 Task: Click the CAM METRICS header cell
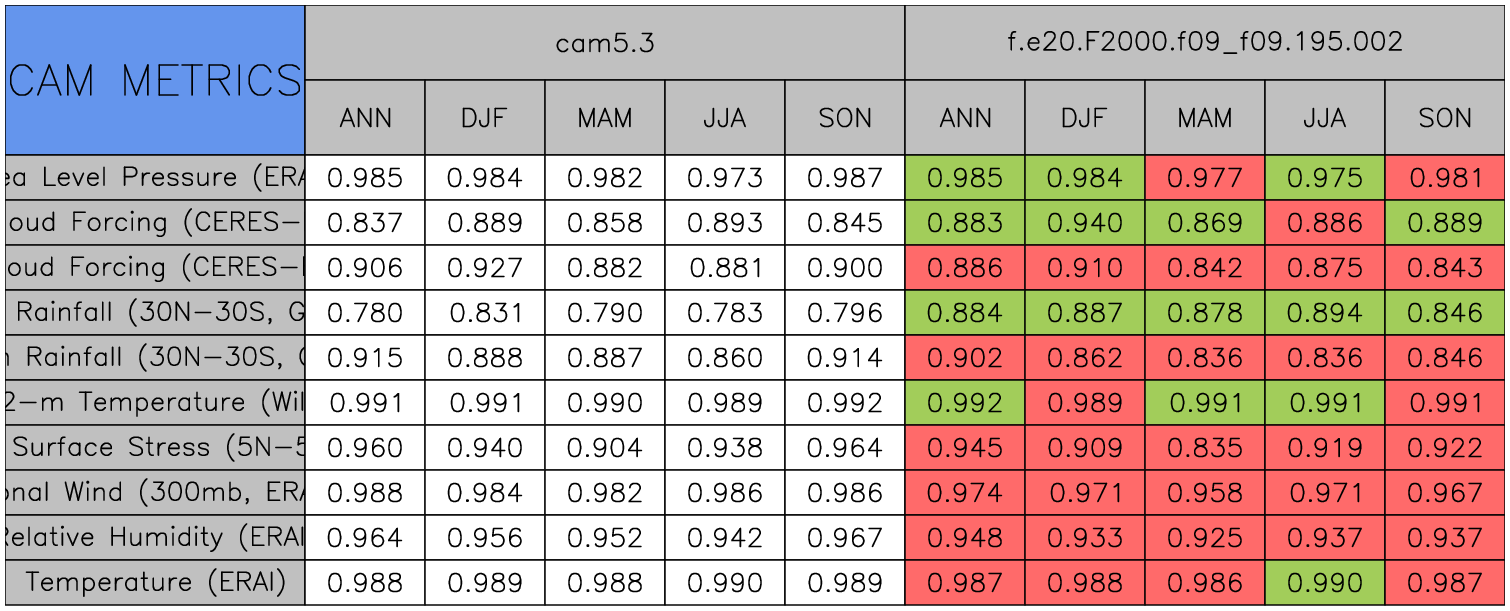(x=154, y=80)
